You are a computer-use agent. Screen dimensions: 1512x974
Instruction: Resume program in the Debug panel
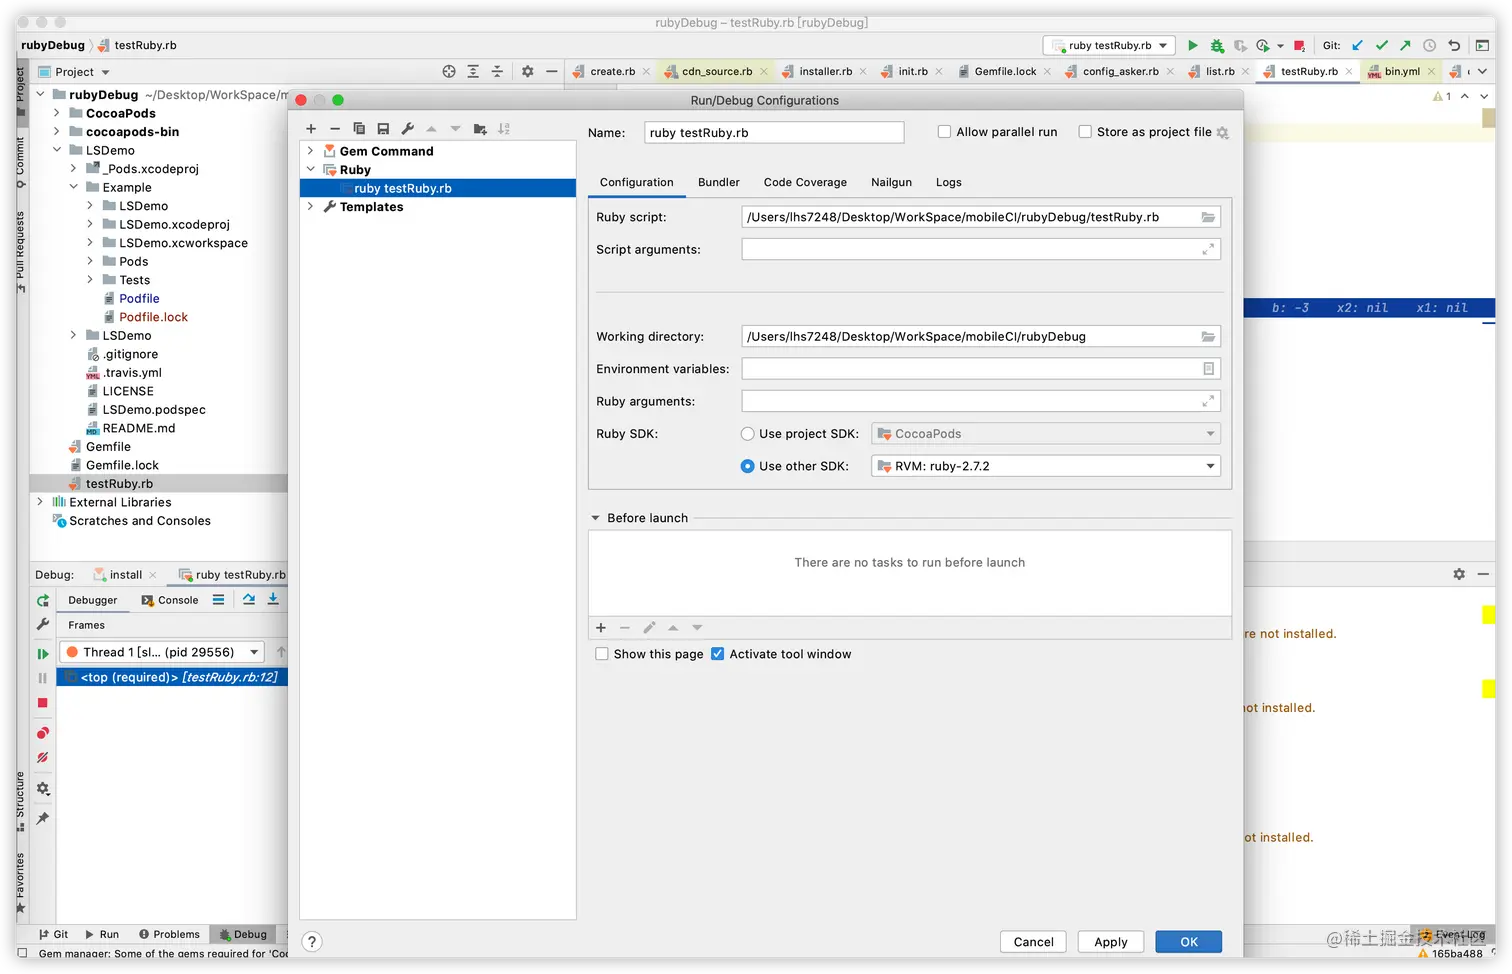coord(43,654)
